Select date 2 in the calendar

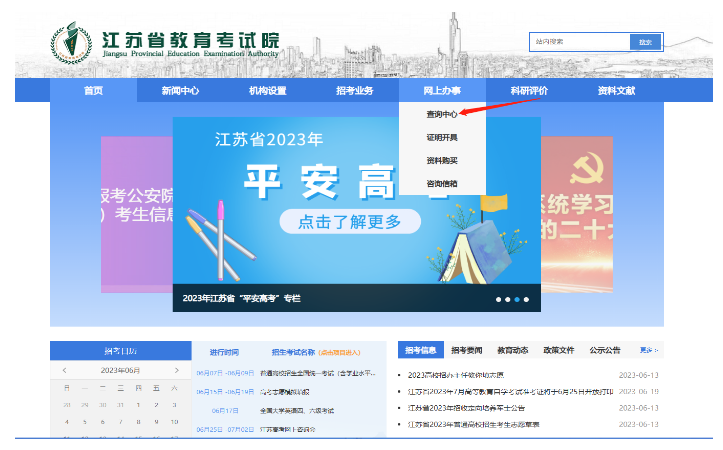[156, 405]
